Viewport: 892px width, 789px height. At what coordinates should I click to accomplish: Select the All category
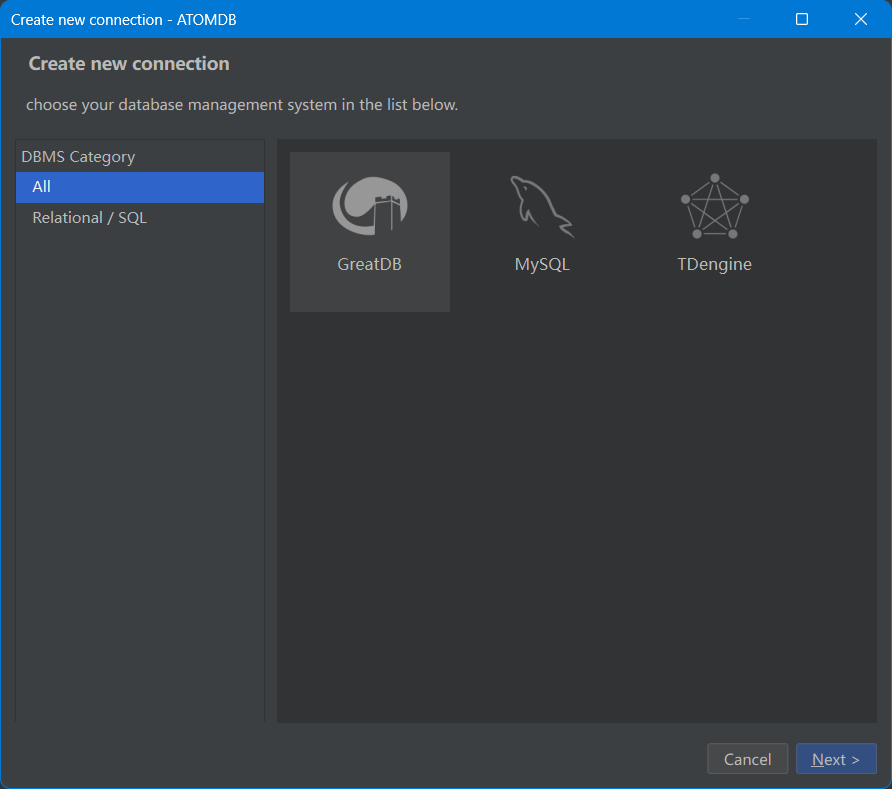140,187
